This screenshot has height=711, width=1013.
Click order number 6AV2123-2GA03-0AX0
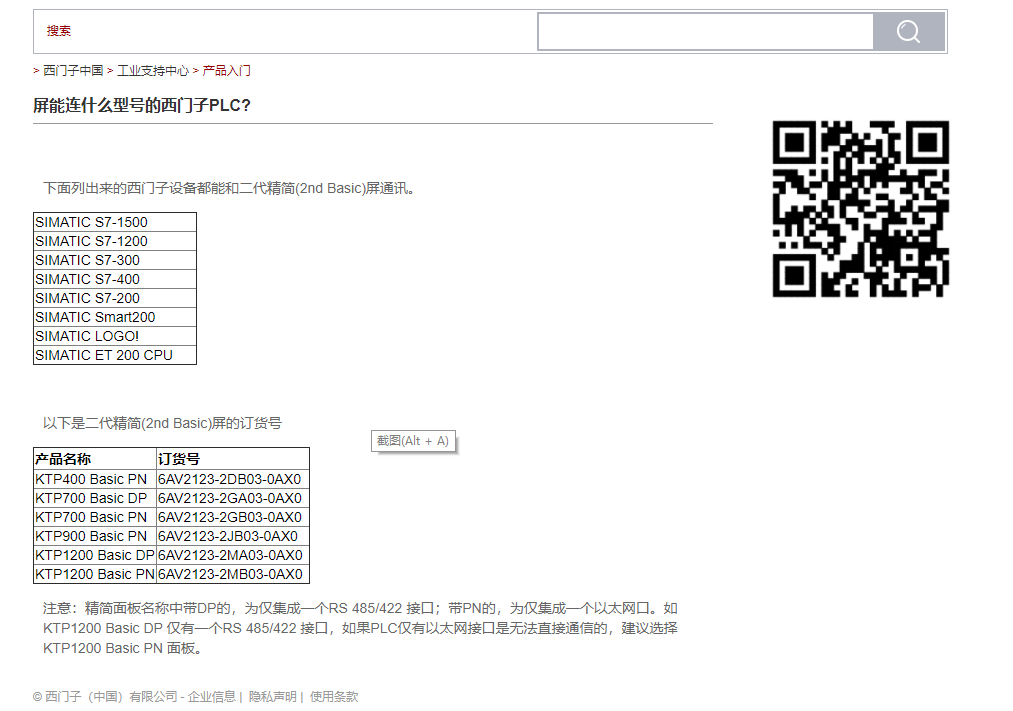(230, 498)
